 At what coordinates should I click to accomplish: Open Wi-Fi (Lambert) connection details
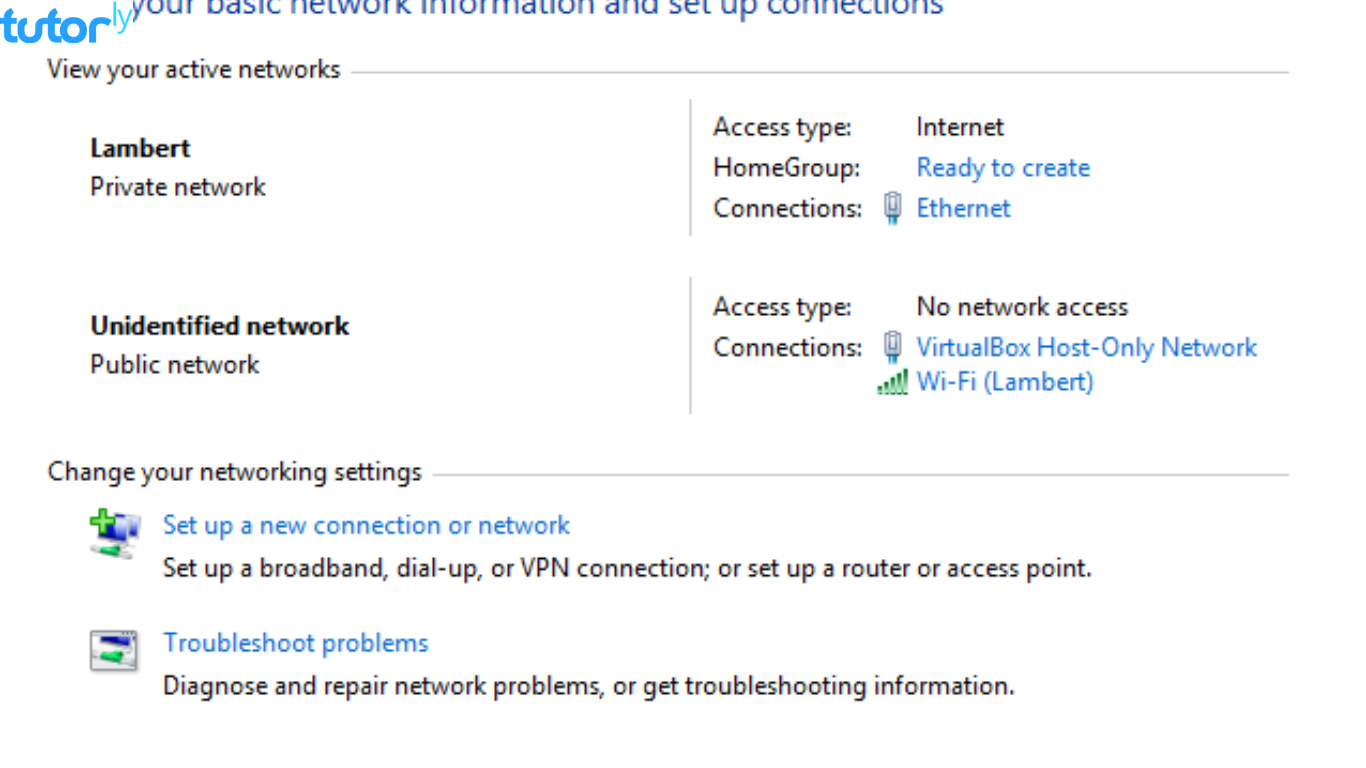(1004, 382)
